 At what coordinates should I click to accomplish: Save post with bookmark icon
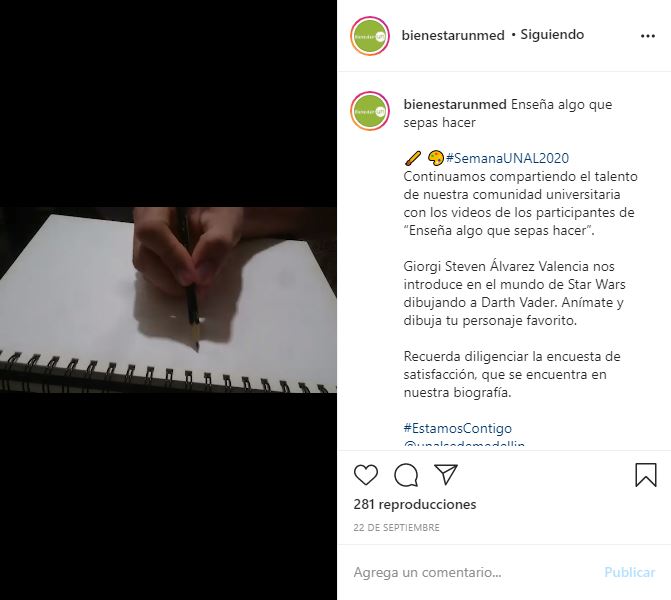click(646, 475)
